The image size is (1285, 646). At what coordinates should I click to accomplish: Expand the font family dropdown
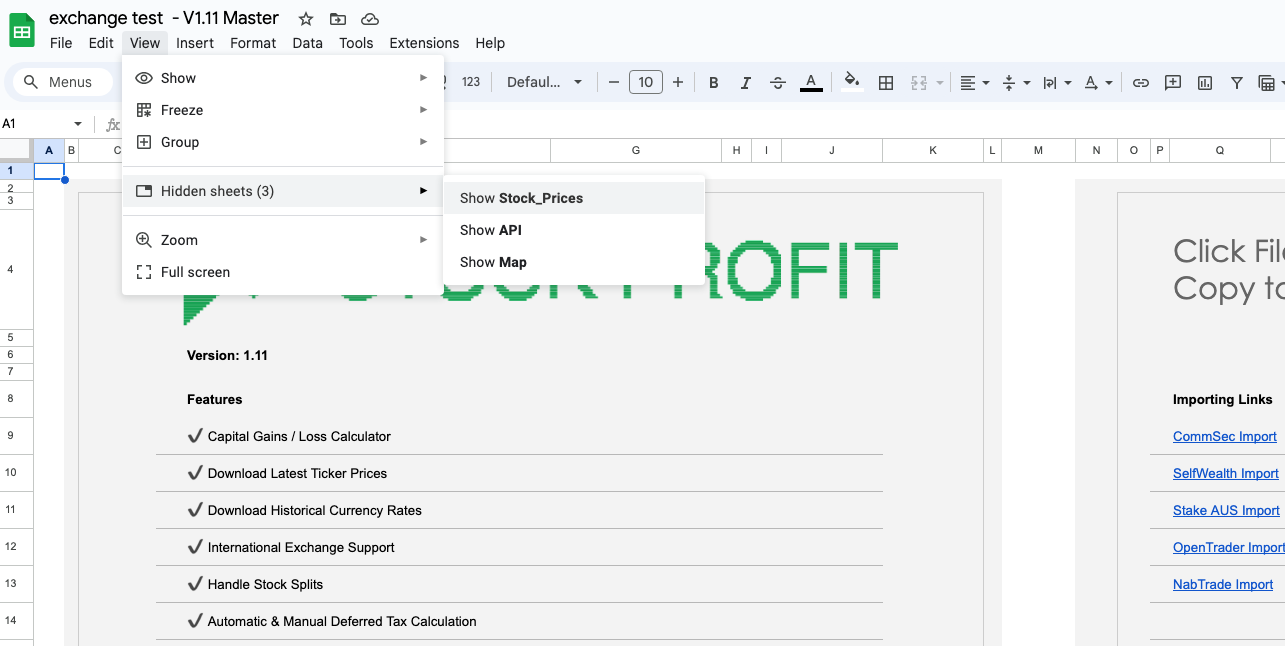coord(545,82)
